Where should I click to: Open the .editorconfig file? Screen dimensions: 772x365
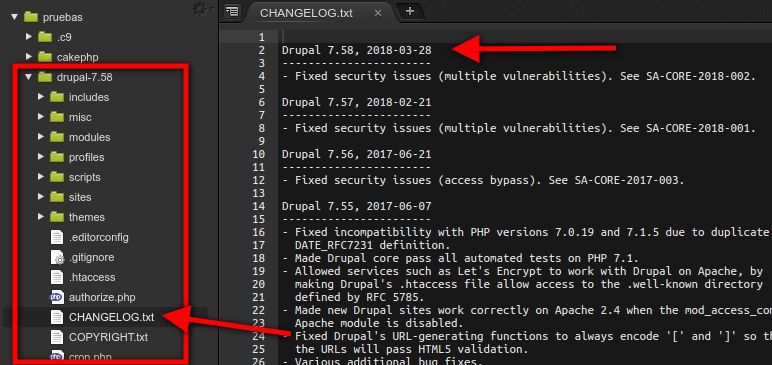click(x=98, y=237)
